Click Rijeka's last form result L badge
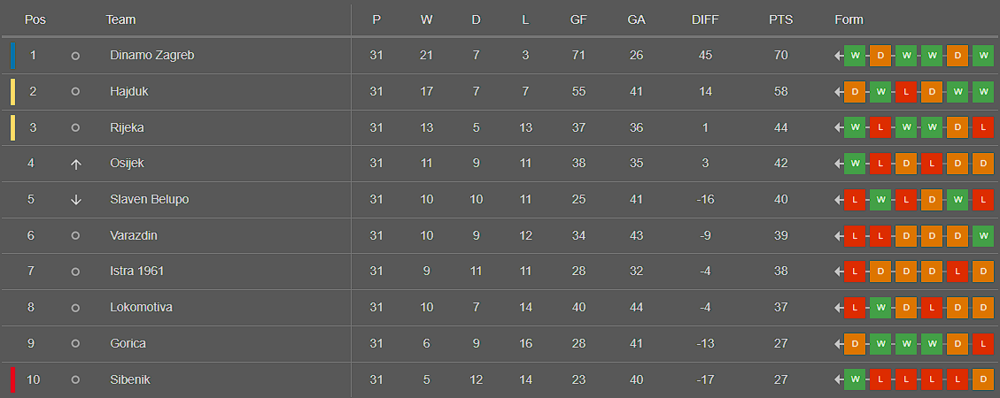This screenshot has height=398, width=1000. (983, 128)
